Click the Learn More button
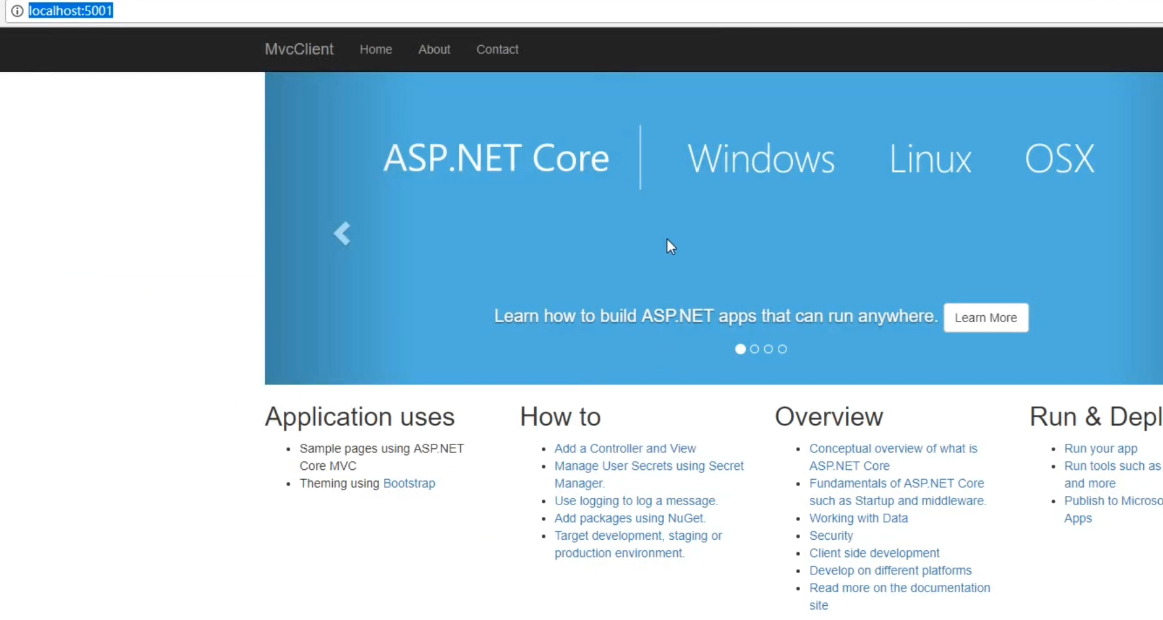The width and height of the screenshot is (1163, 620). click(986, 317)
